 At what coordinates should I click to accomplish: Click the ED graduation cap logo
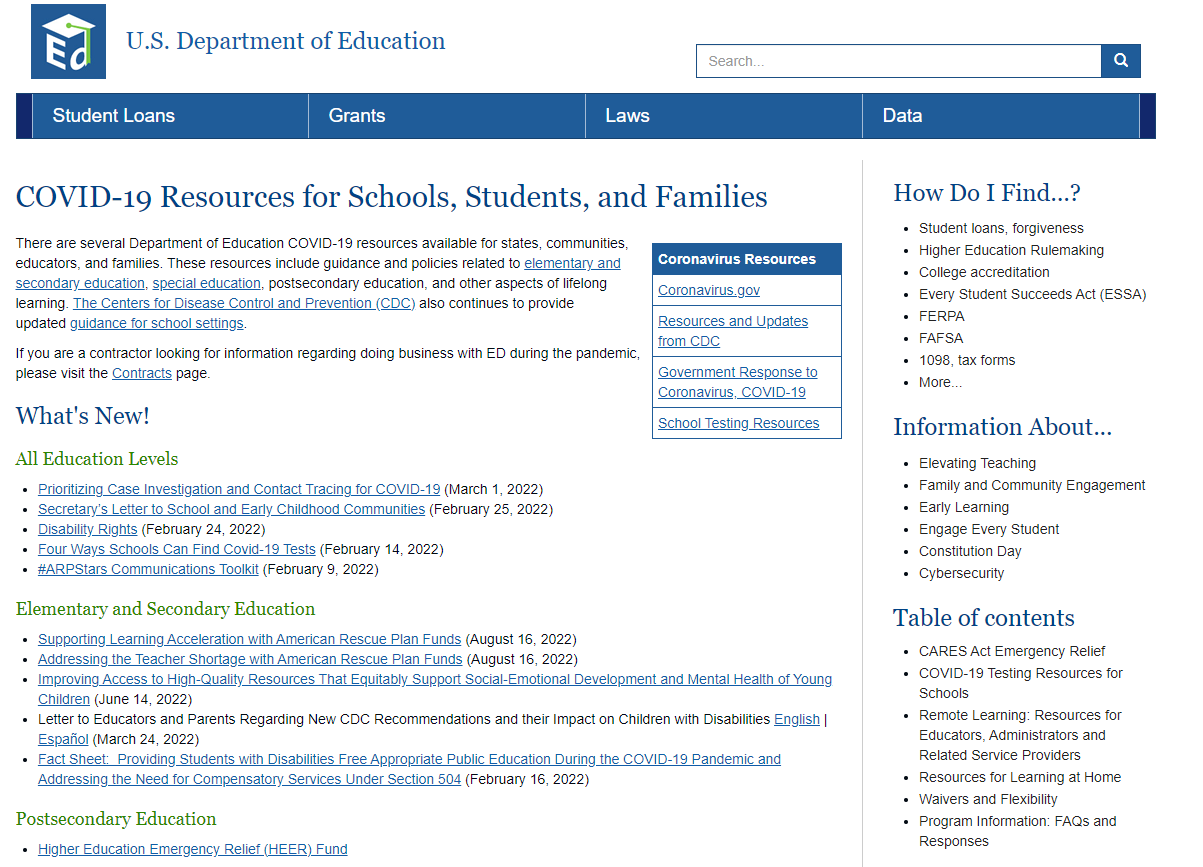[x=68, y=41]
